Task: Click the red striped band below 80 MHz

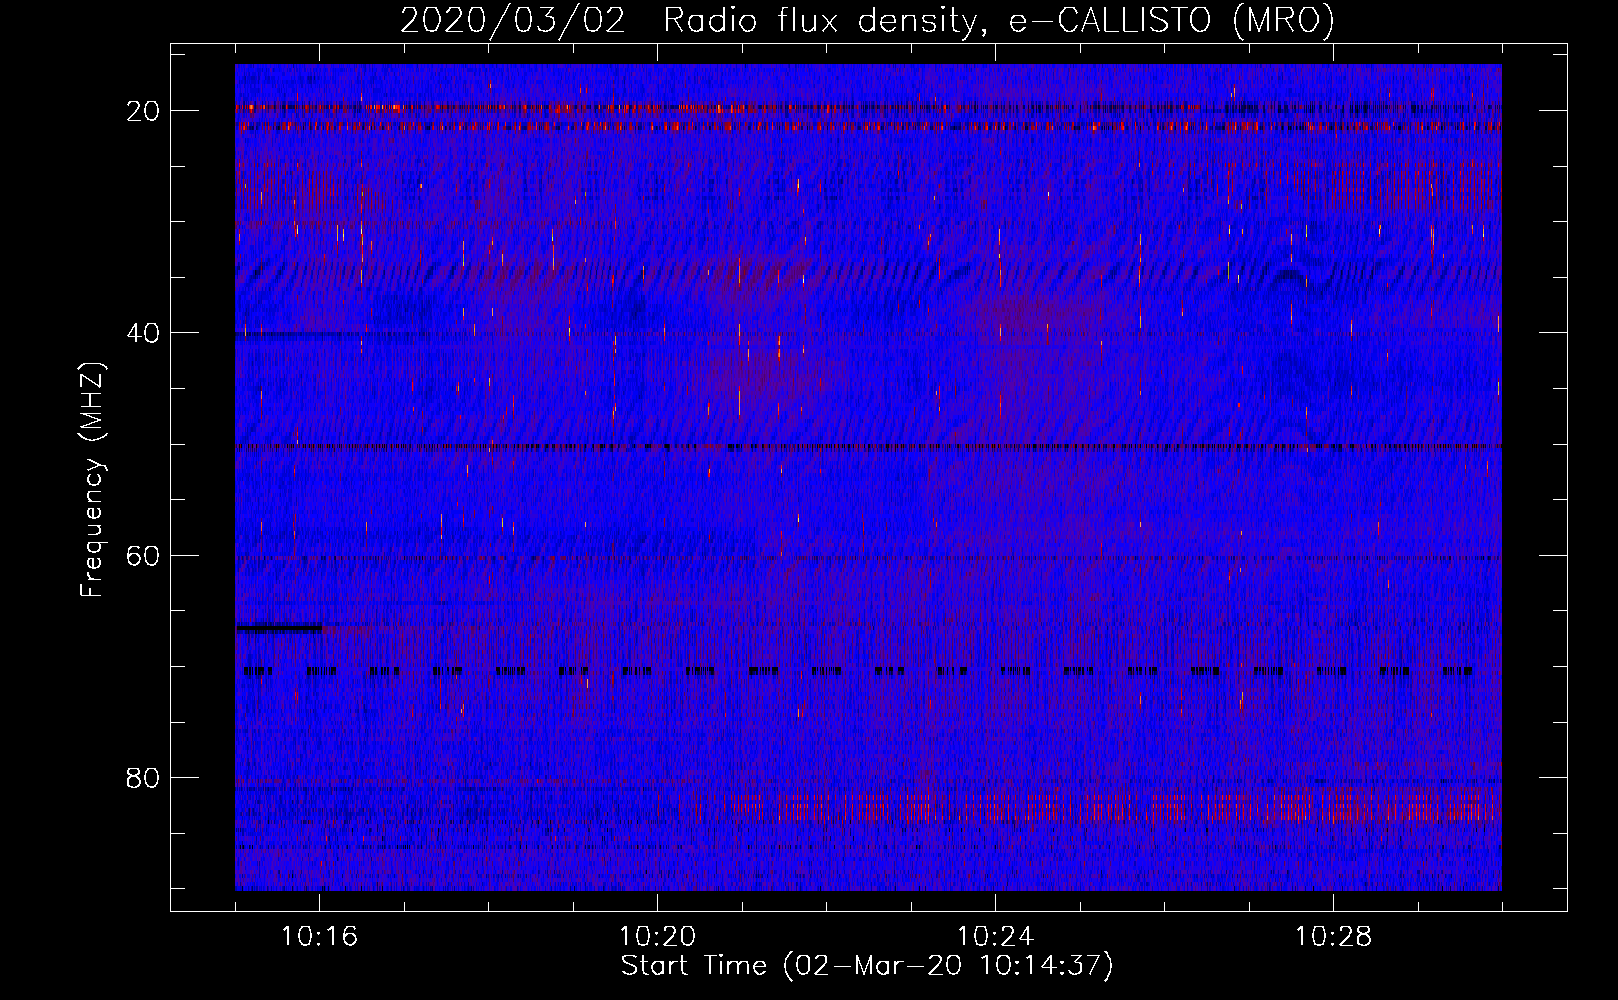Action: 1100,806
